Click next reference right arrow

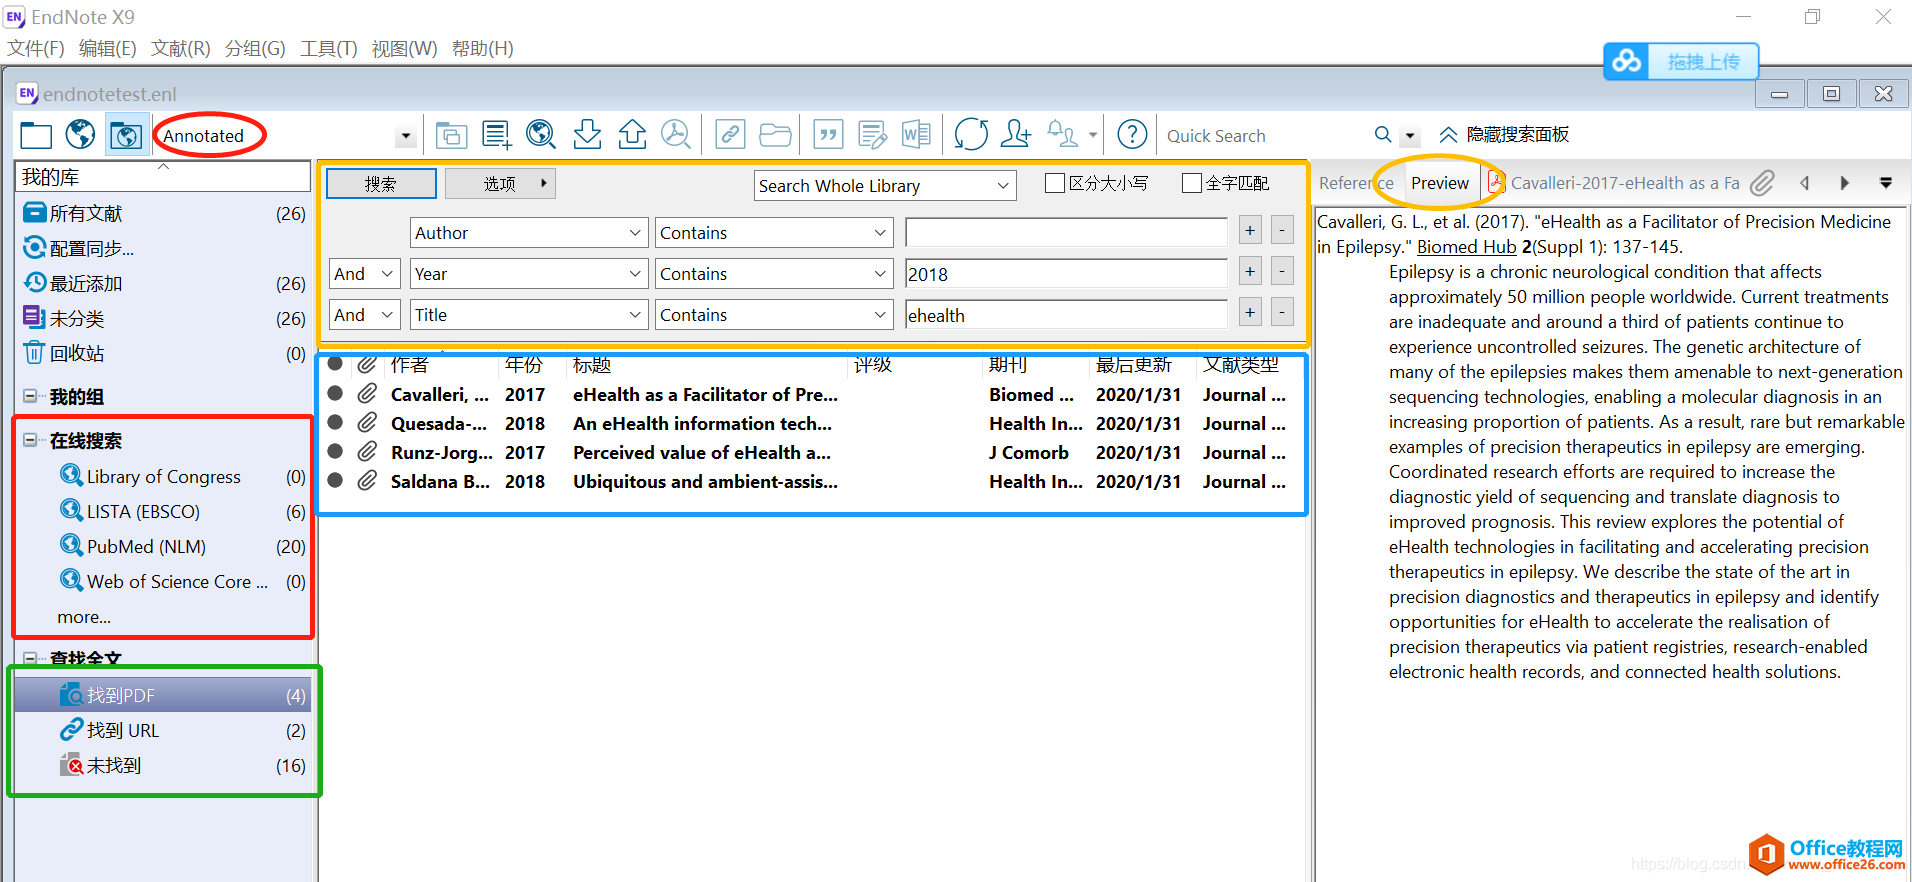[1844, 183]
